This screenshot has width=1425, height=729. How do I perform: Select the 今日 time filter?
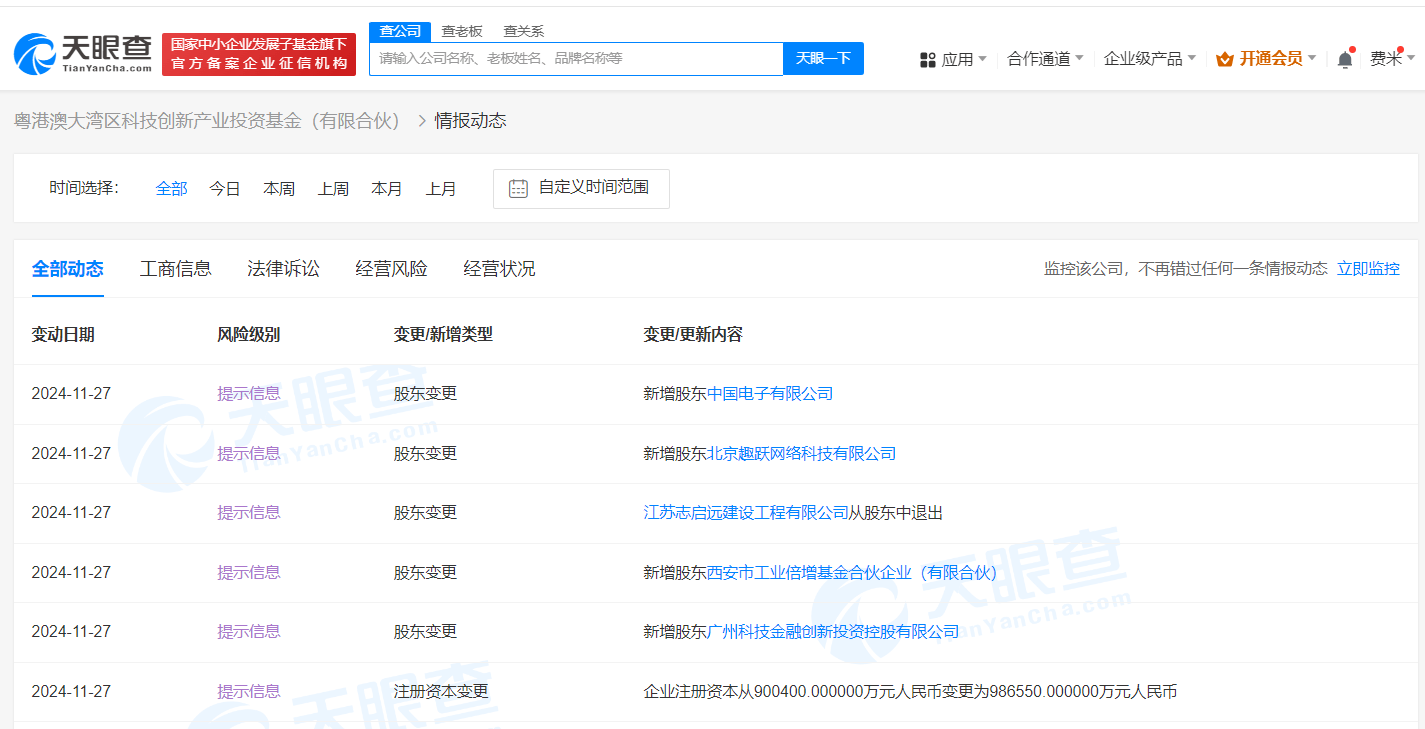pyautogui.click(x=225, y=188)
